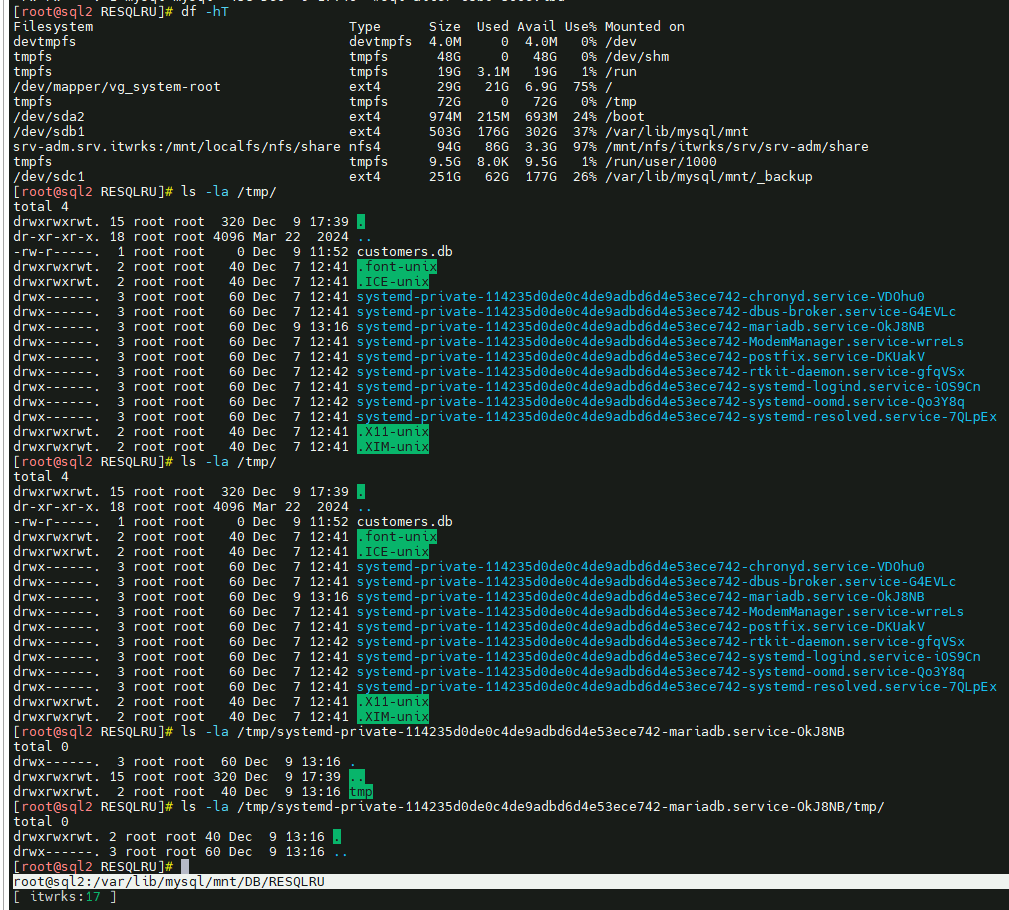
Task: Select the /boot mount point text
Action: [627, 116]
